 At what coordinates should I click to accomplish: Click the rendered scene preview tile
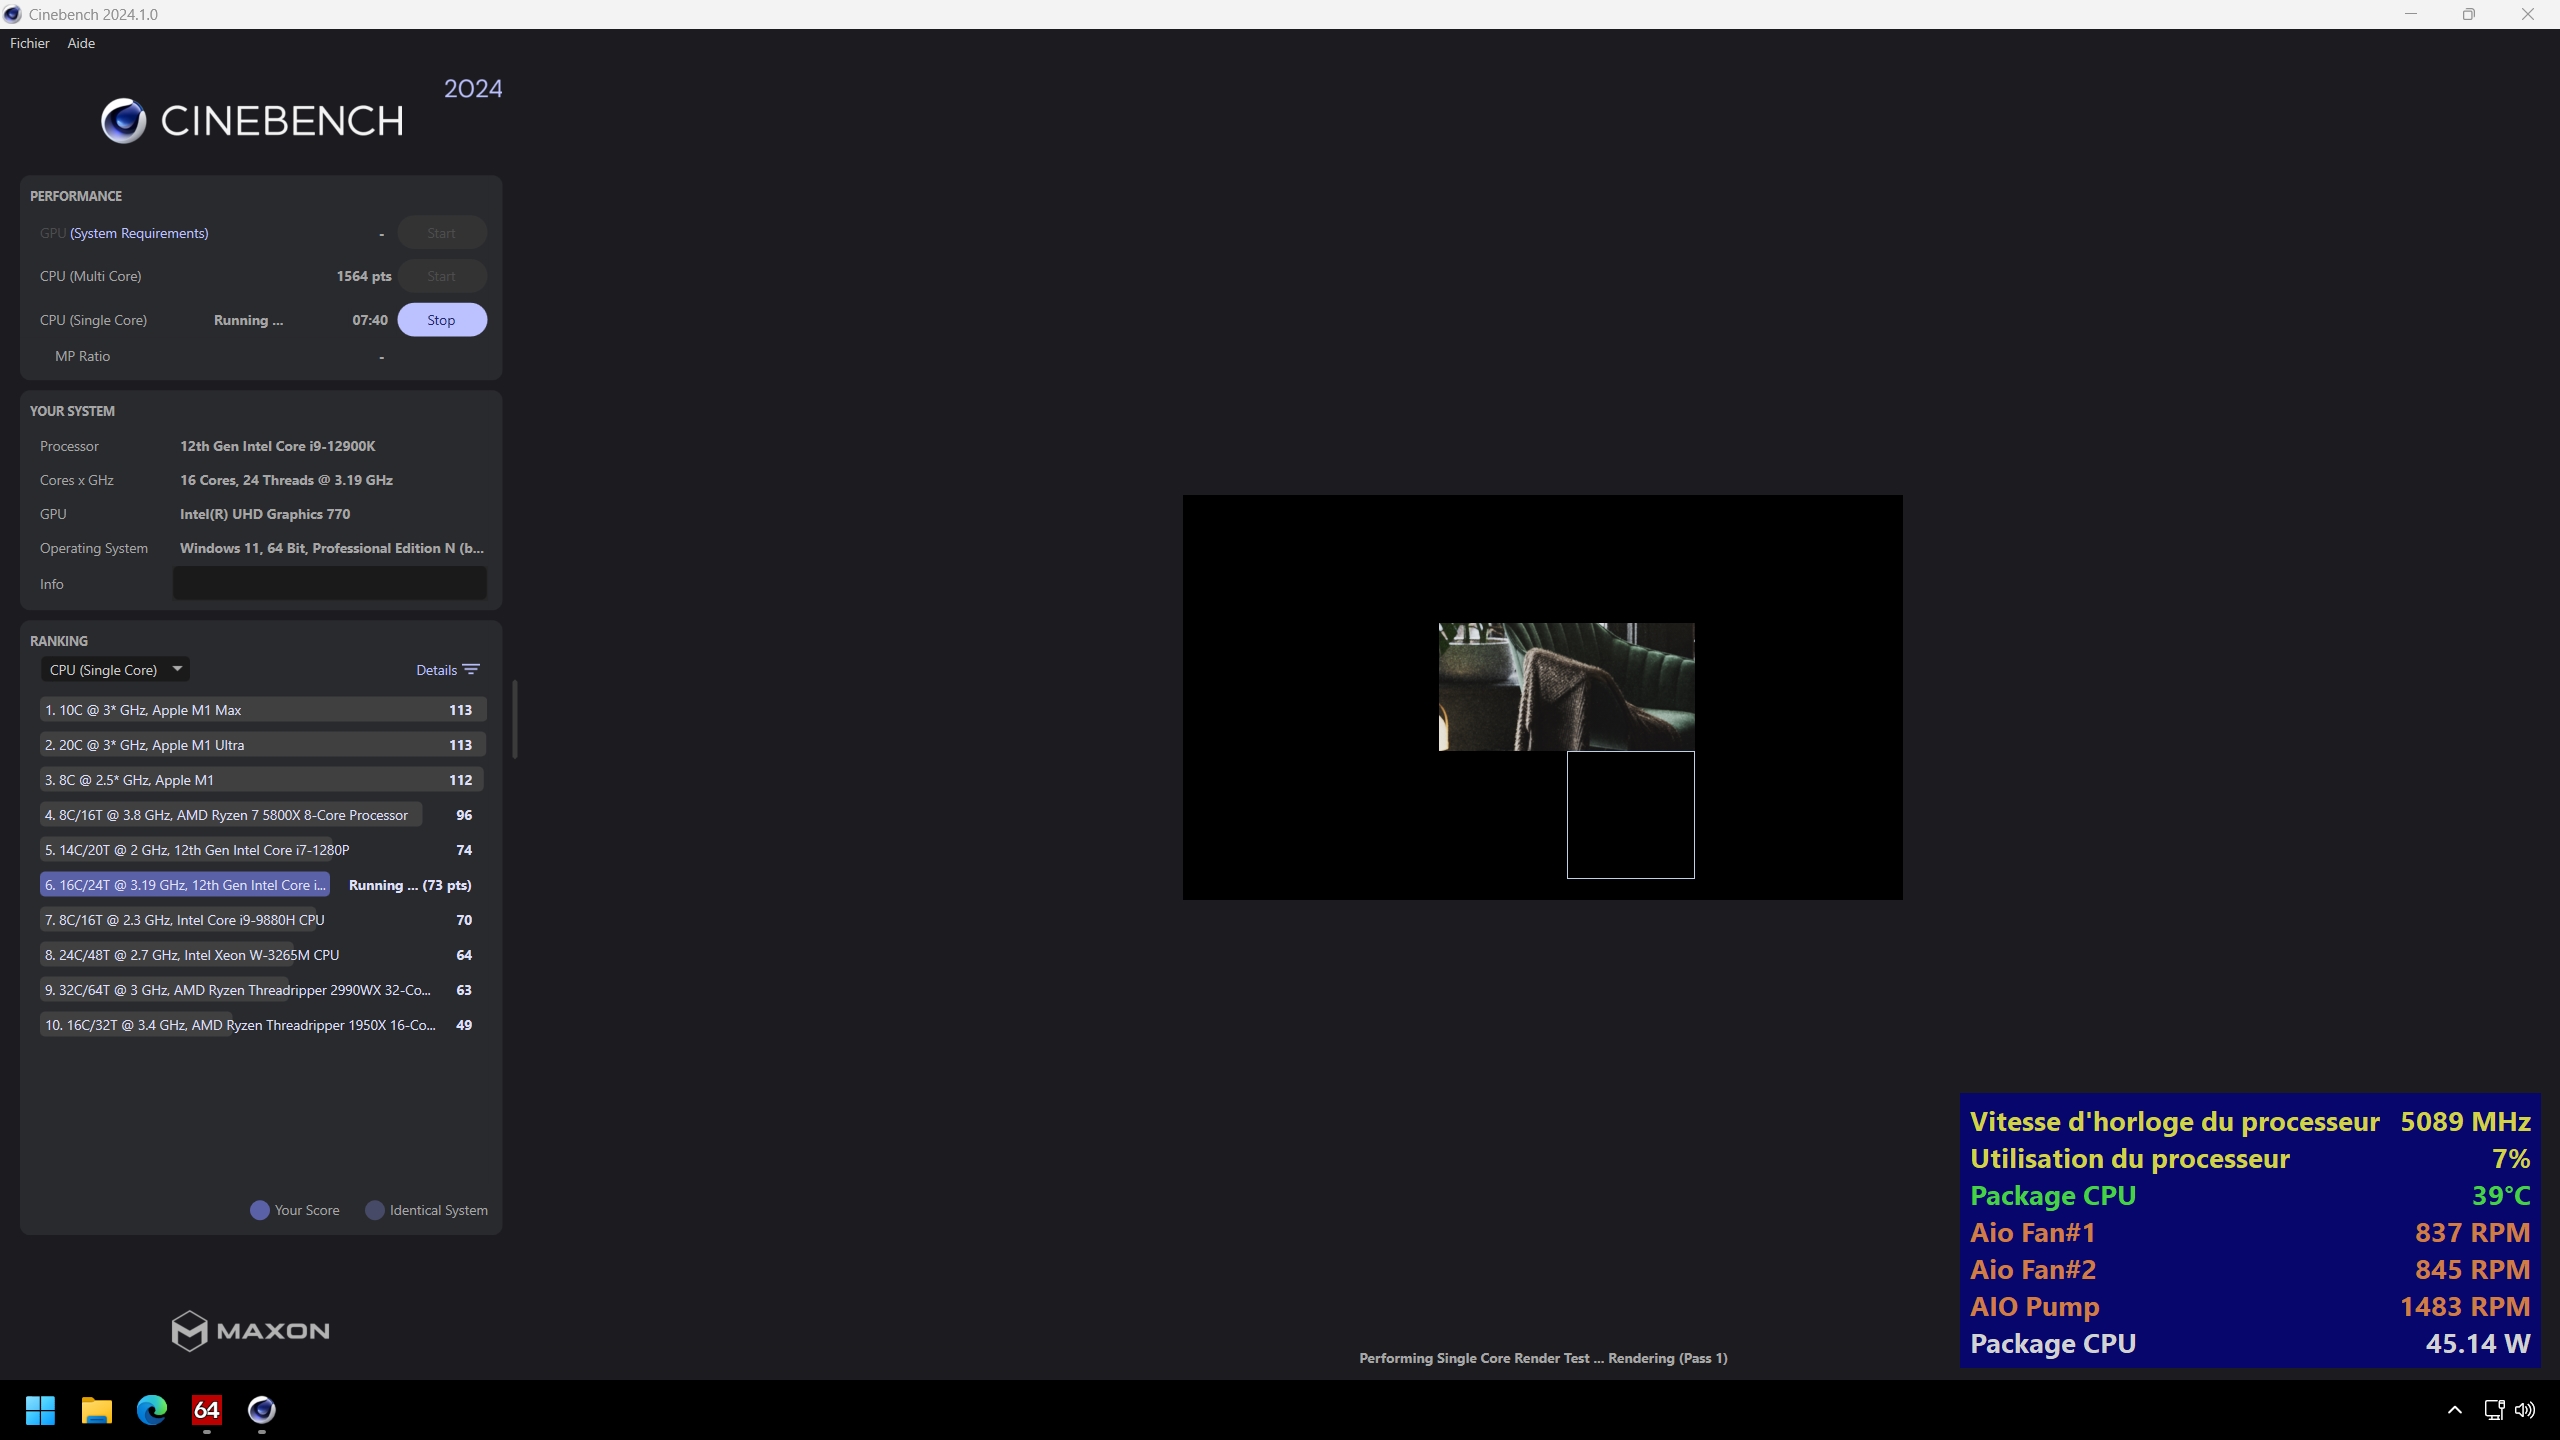1566,687
